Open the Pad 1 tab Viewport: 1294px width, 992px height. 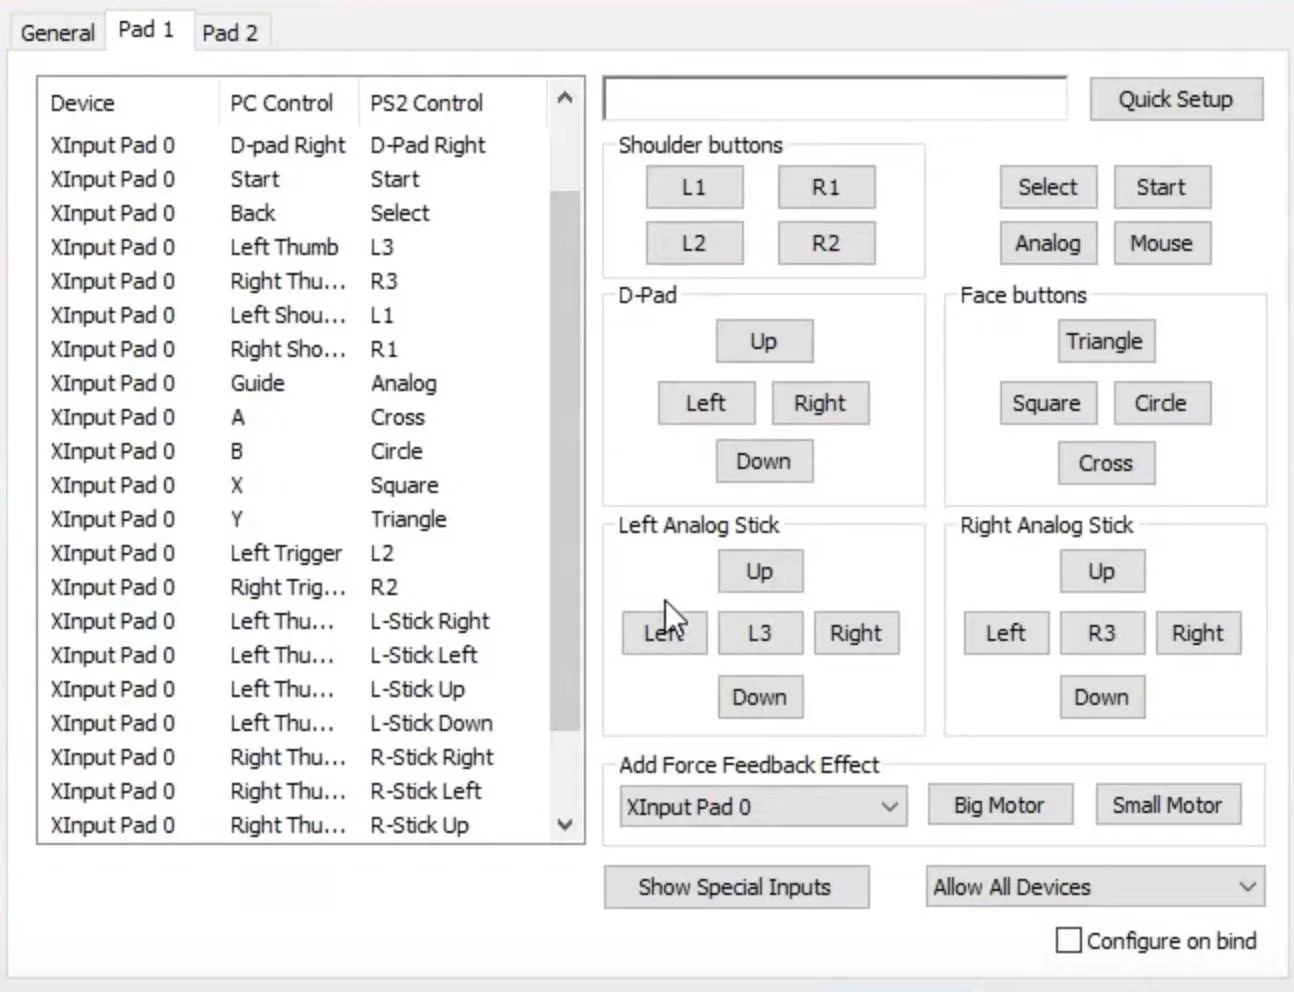click(x=146, y=29)
